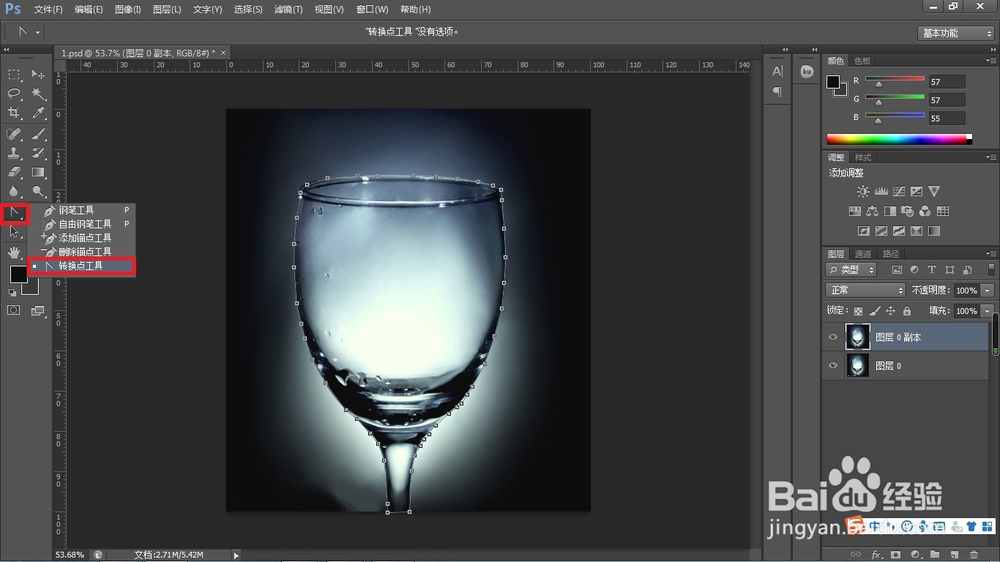Open the 基本功能 workspace dropdown

point(956,33)
